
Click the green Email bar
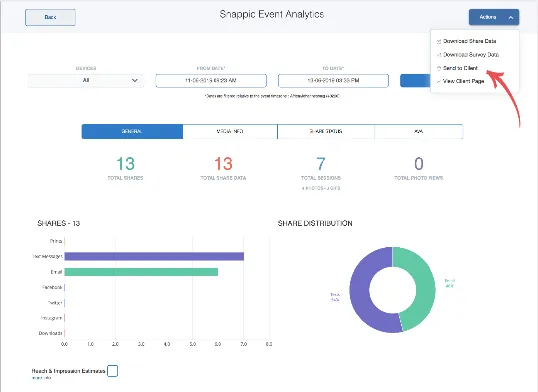click(141, 272)
